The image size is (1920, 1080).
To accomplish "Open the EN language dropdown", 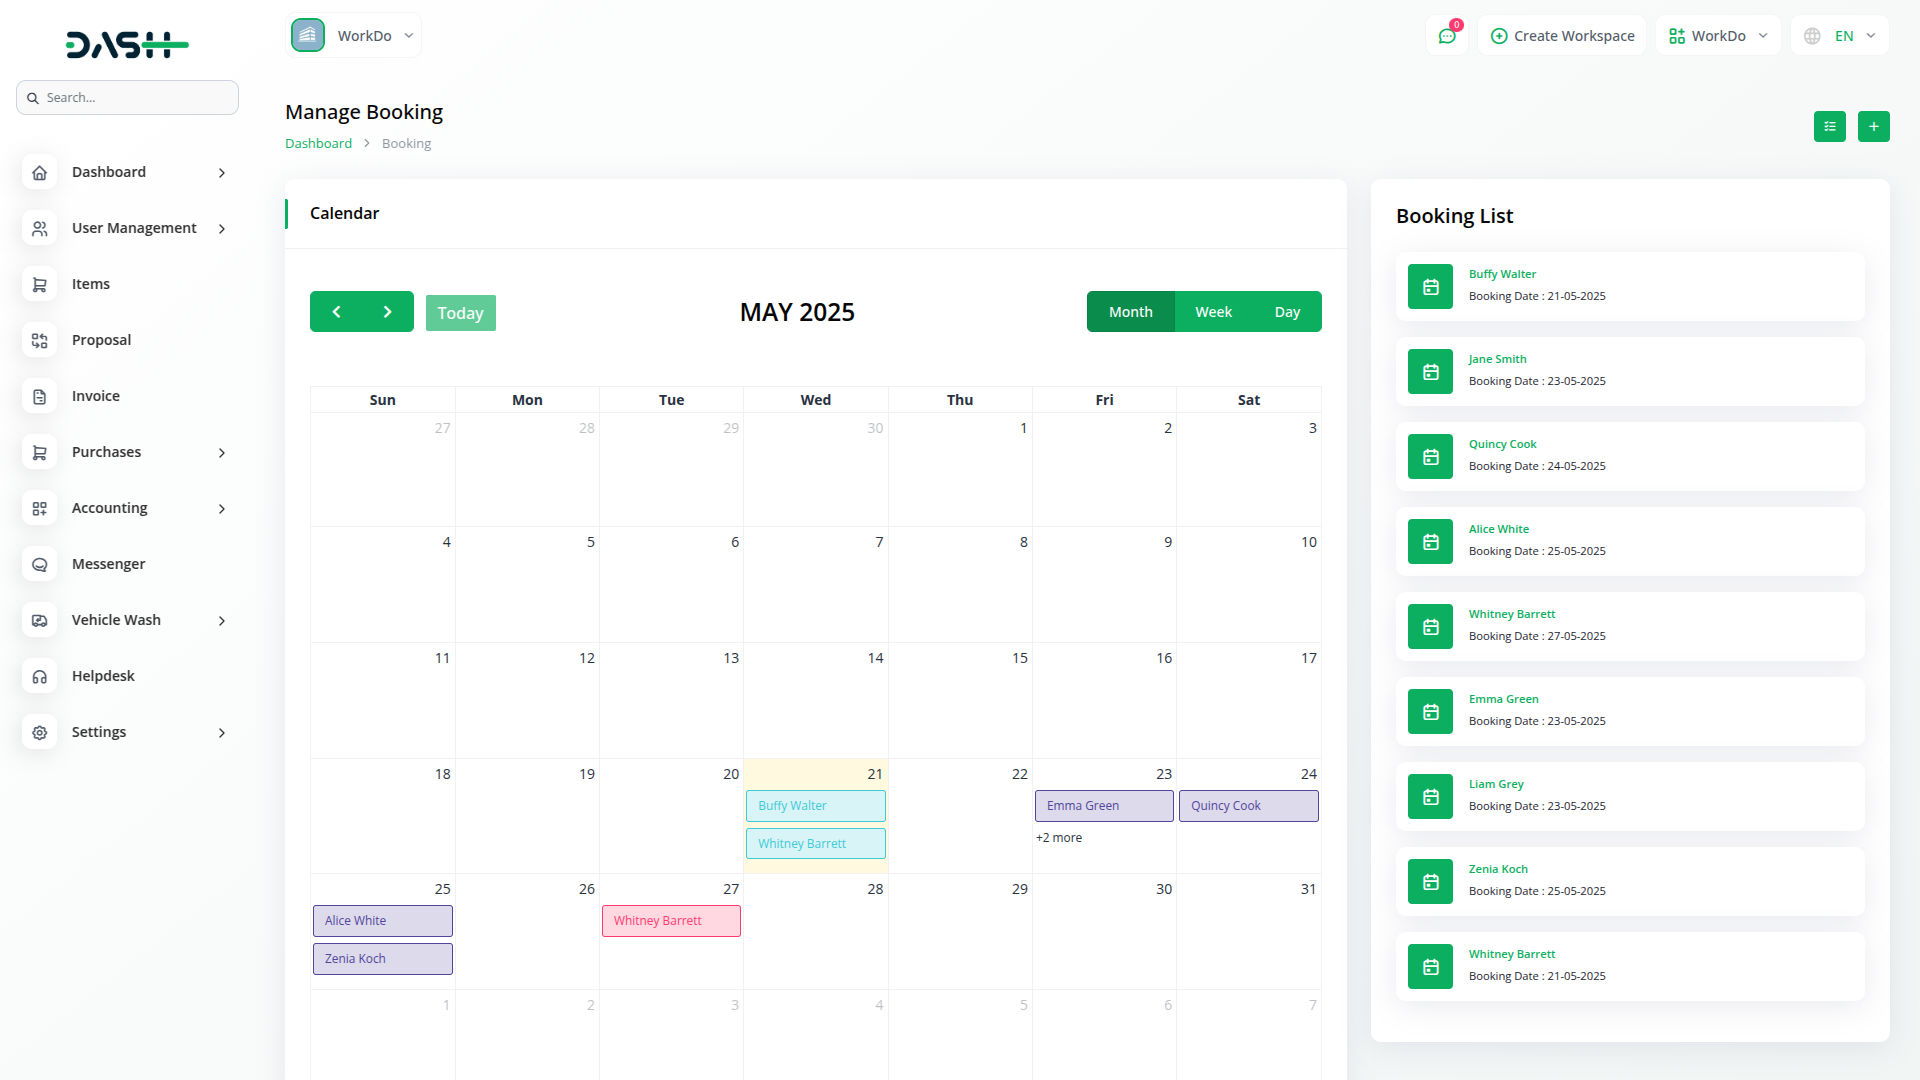I will click(x=1841, y=36).
